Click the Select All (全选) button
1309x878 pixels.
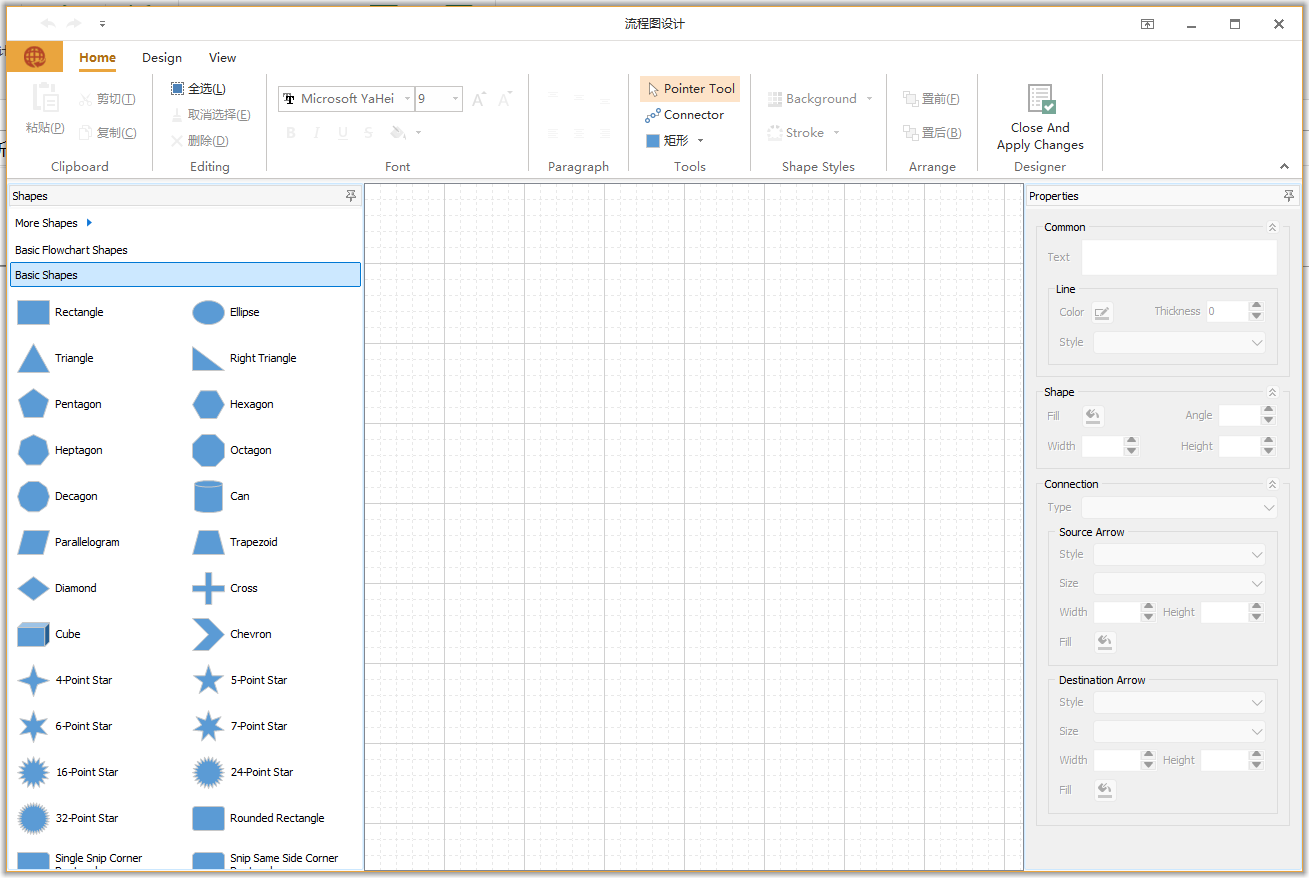pos(198,89)
